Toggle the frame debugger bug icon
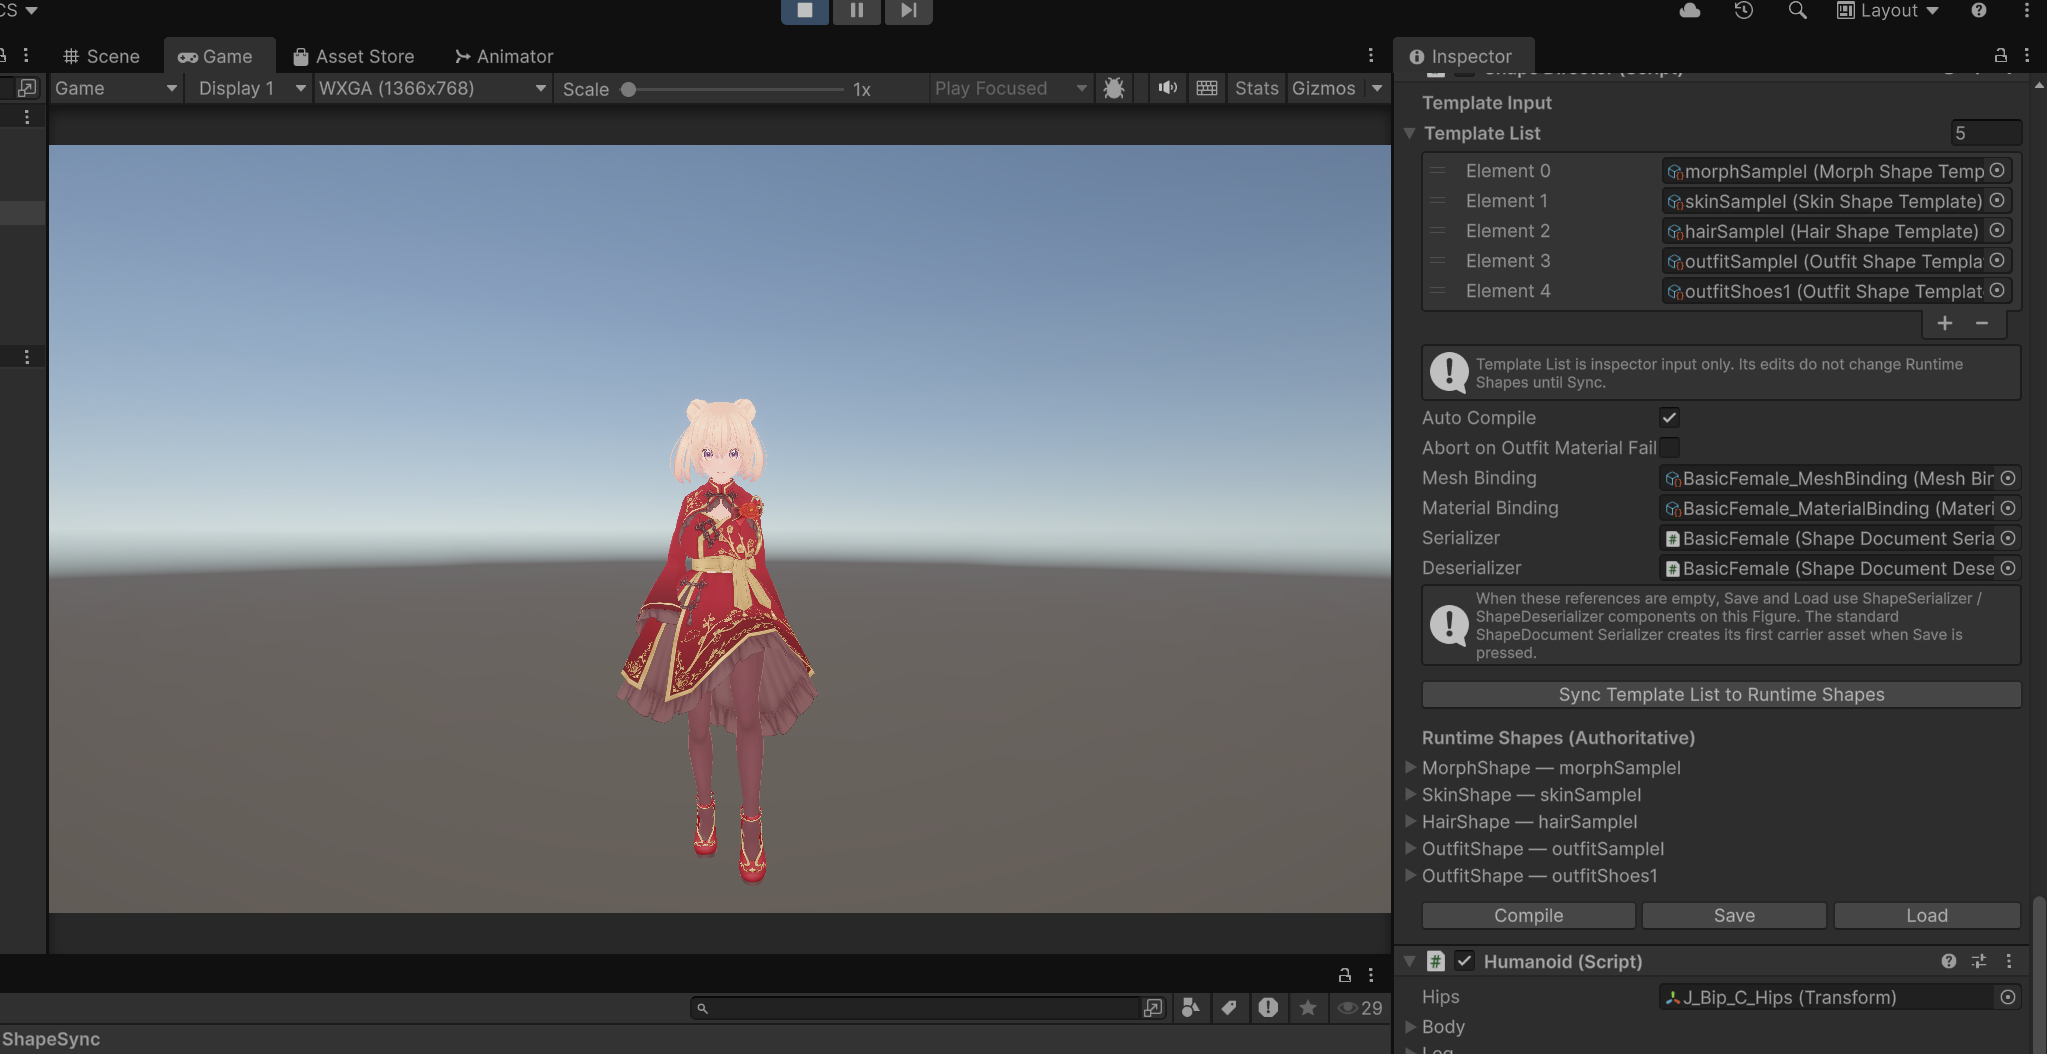Screen dimensions: 2047x1054 pyautogui.click(x=1114, y=88)
